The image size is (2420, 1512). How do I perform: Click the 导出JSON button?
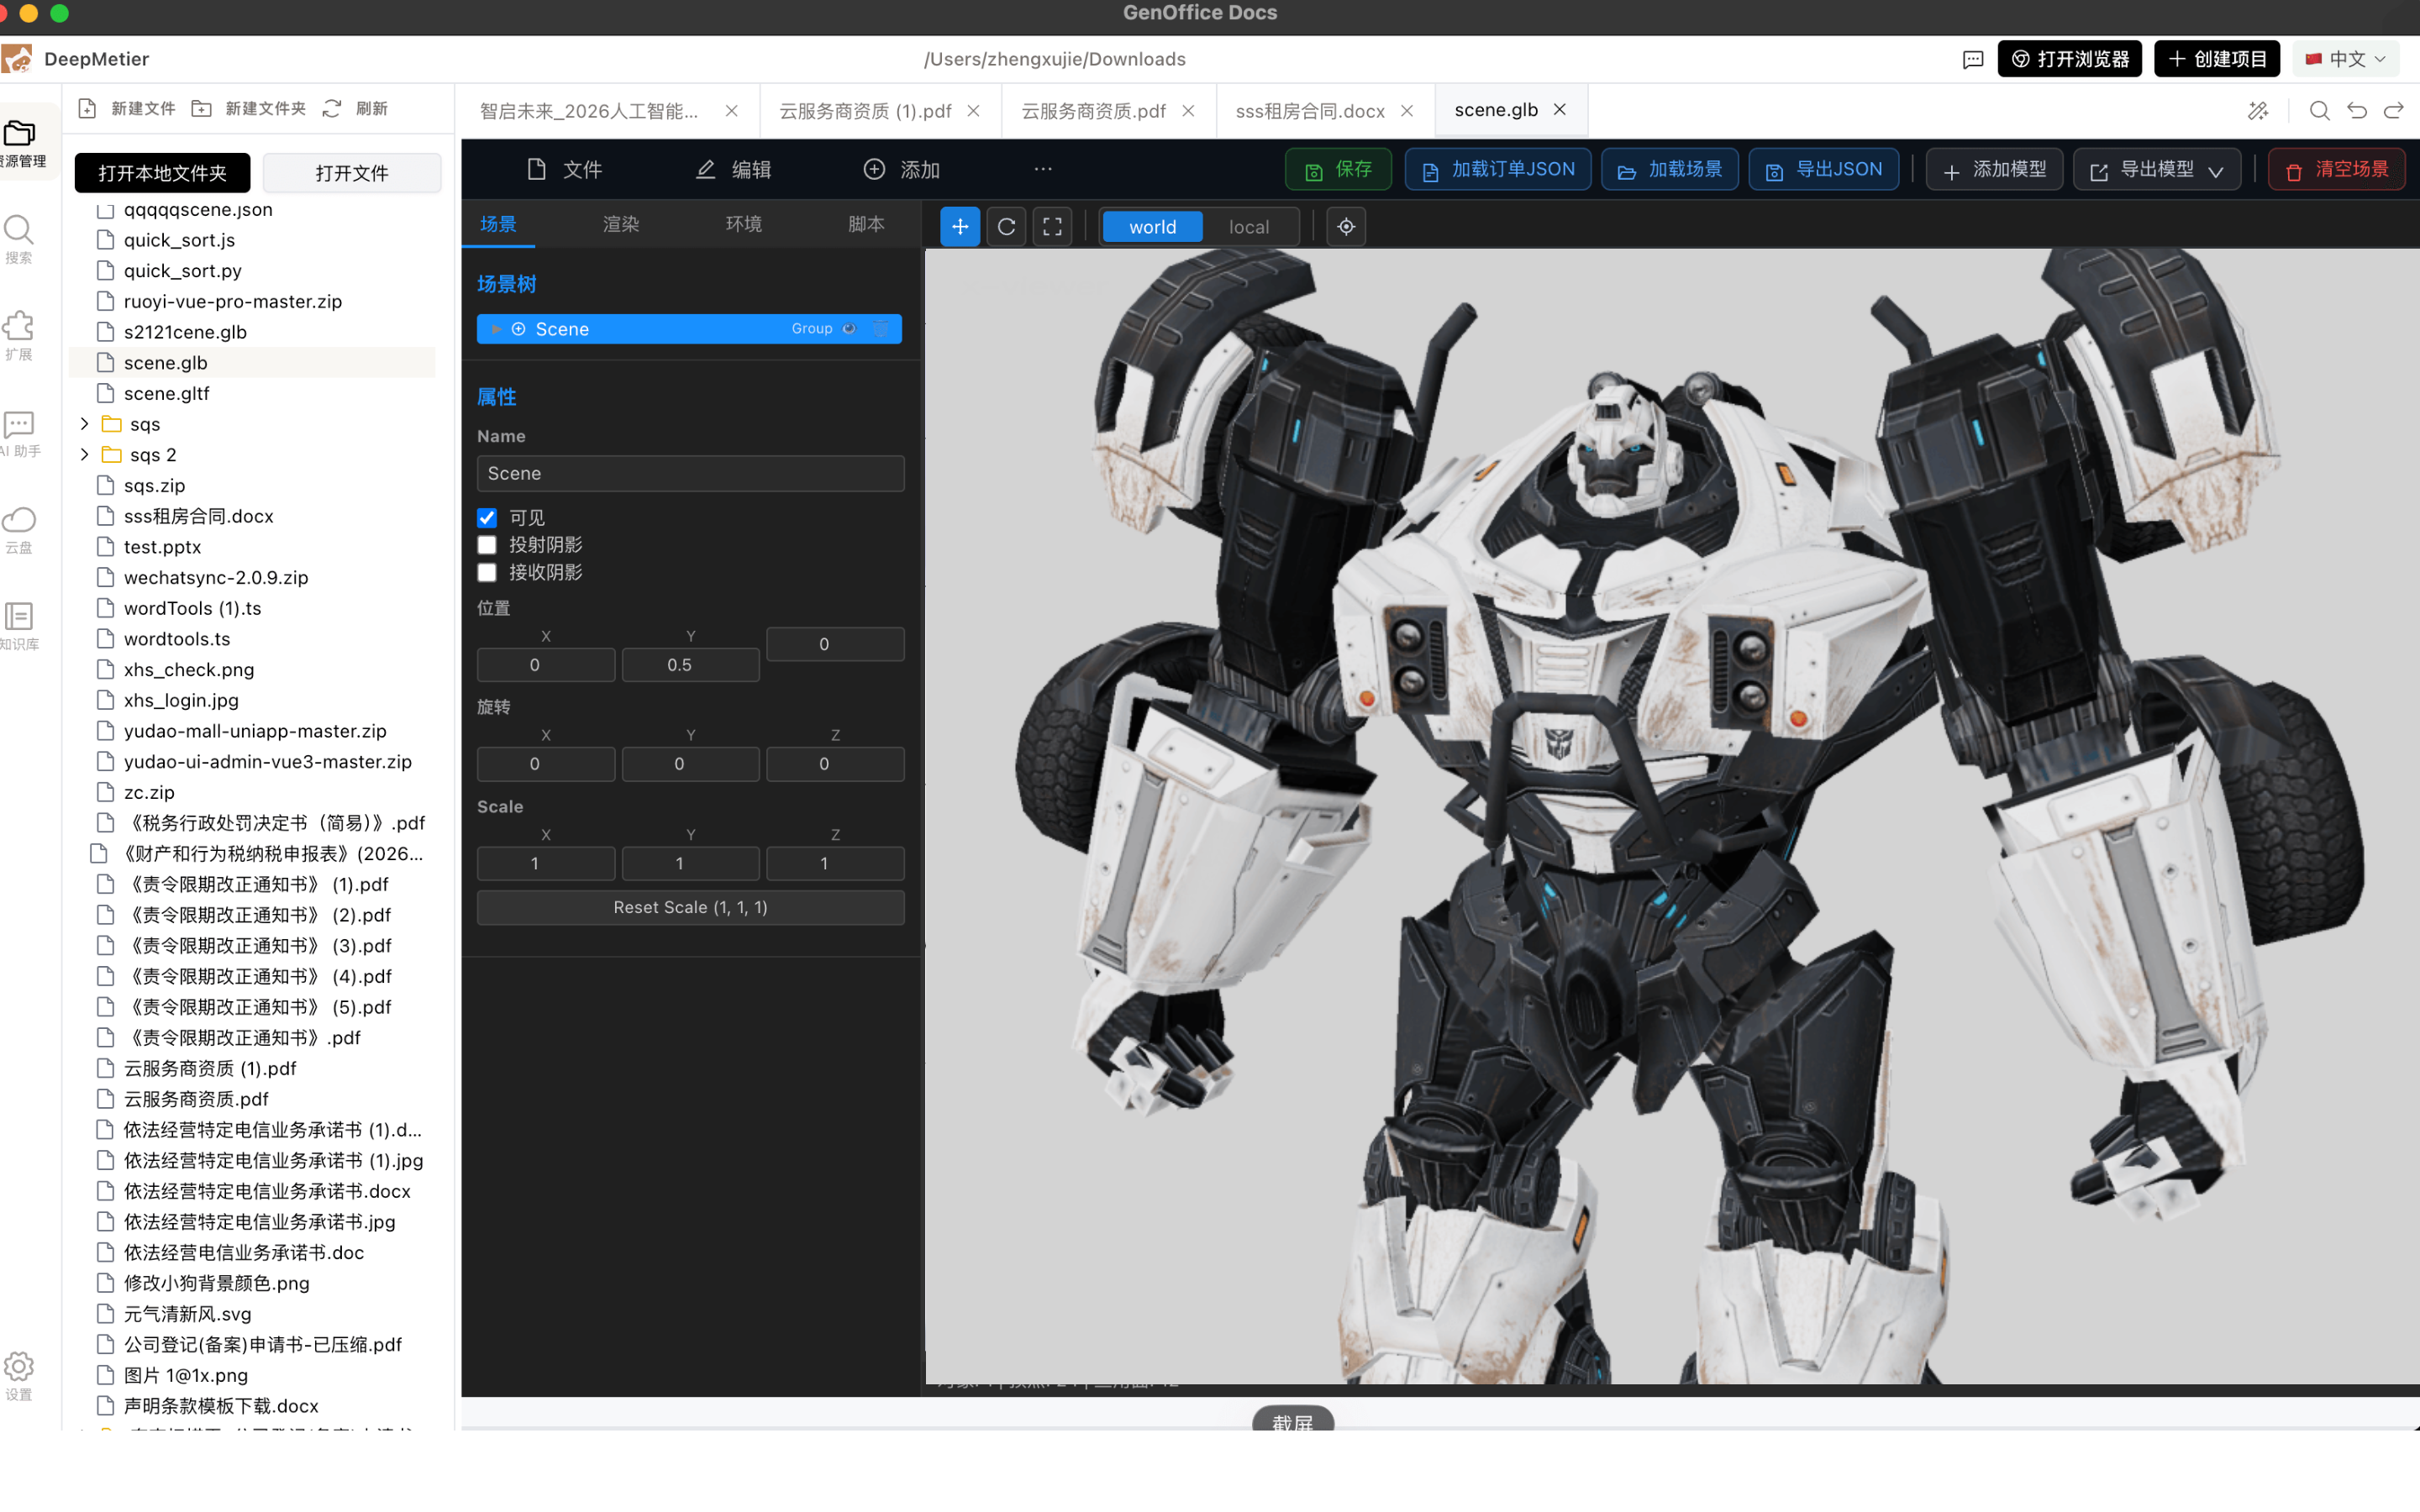(1823, 170)
